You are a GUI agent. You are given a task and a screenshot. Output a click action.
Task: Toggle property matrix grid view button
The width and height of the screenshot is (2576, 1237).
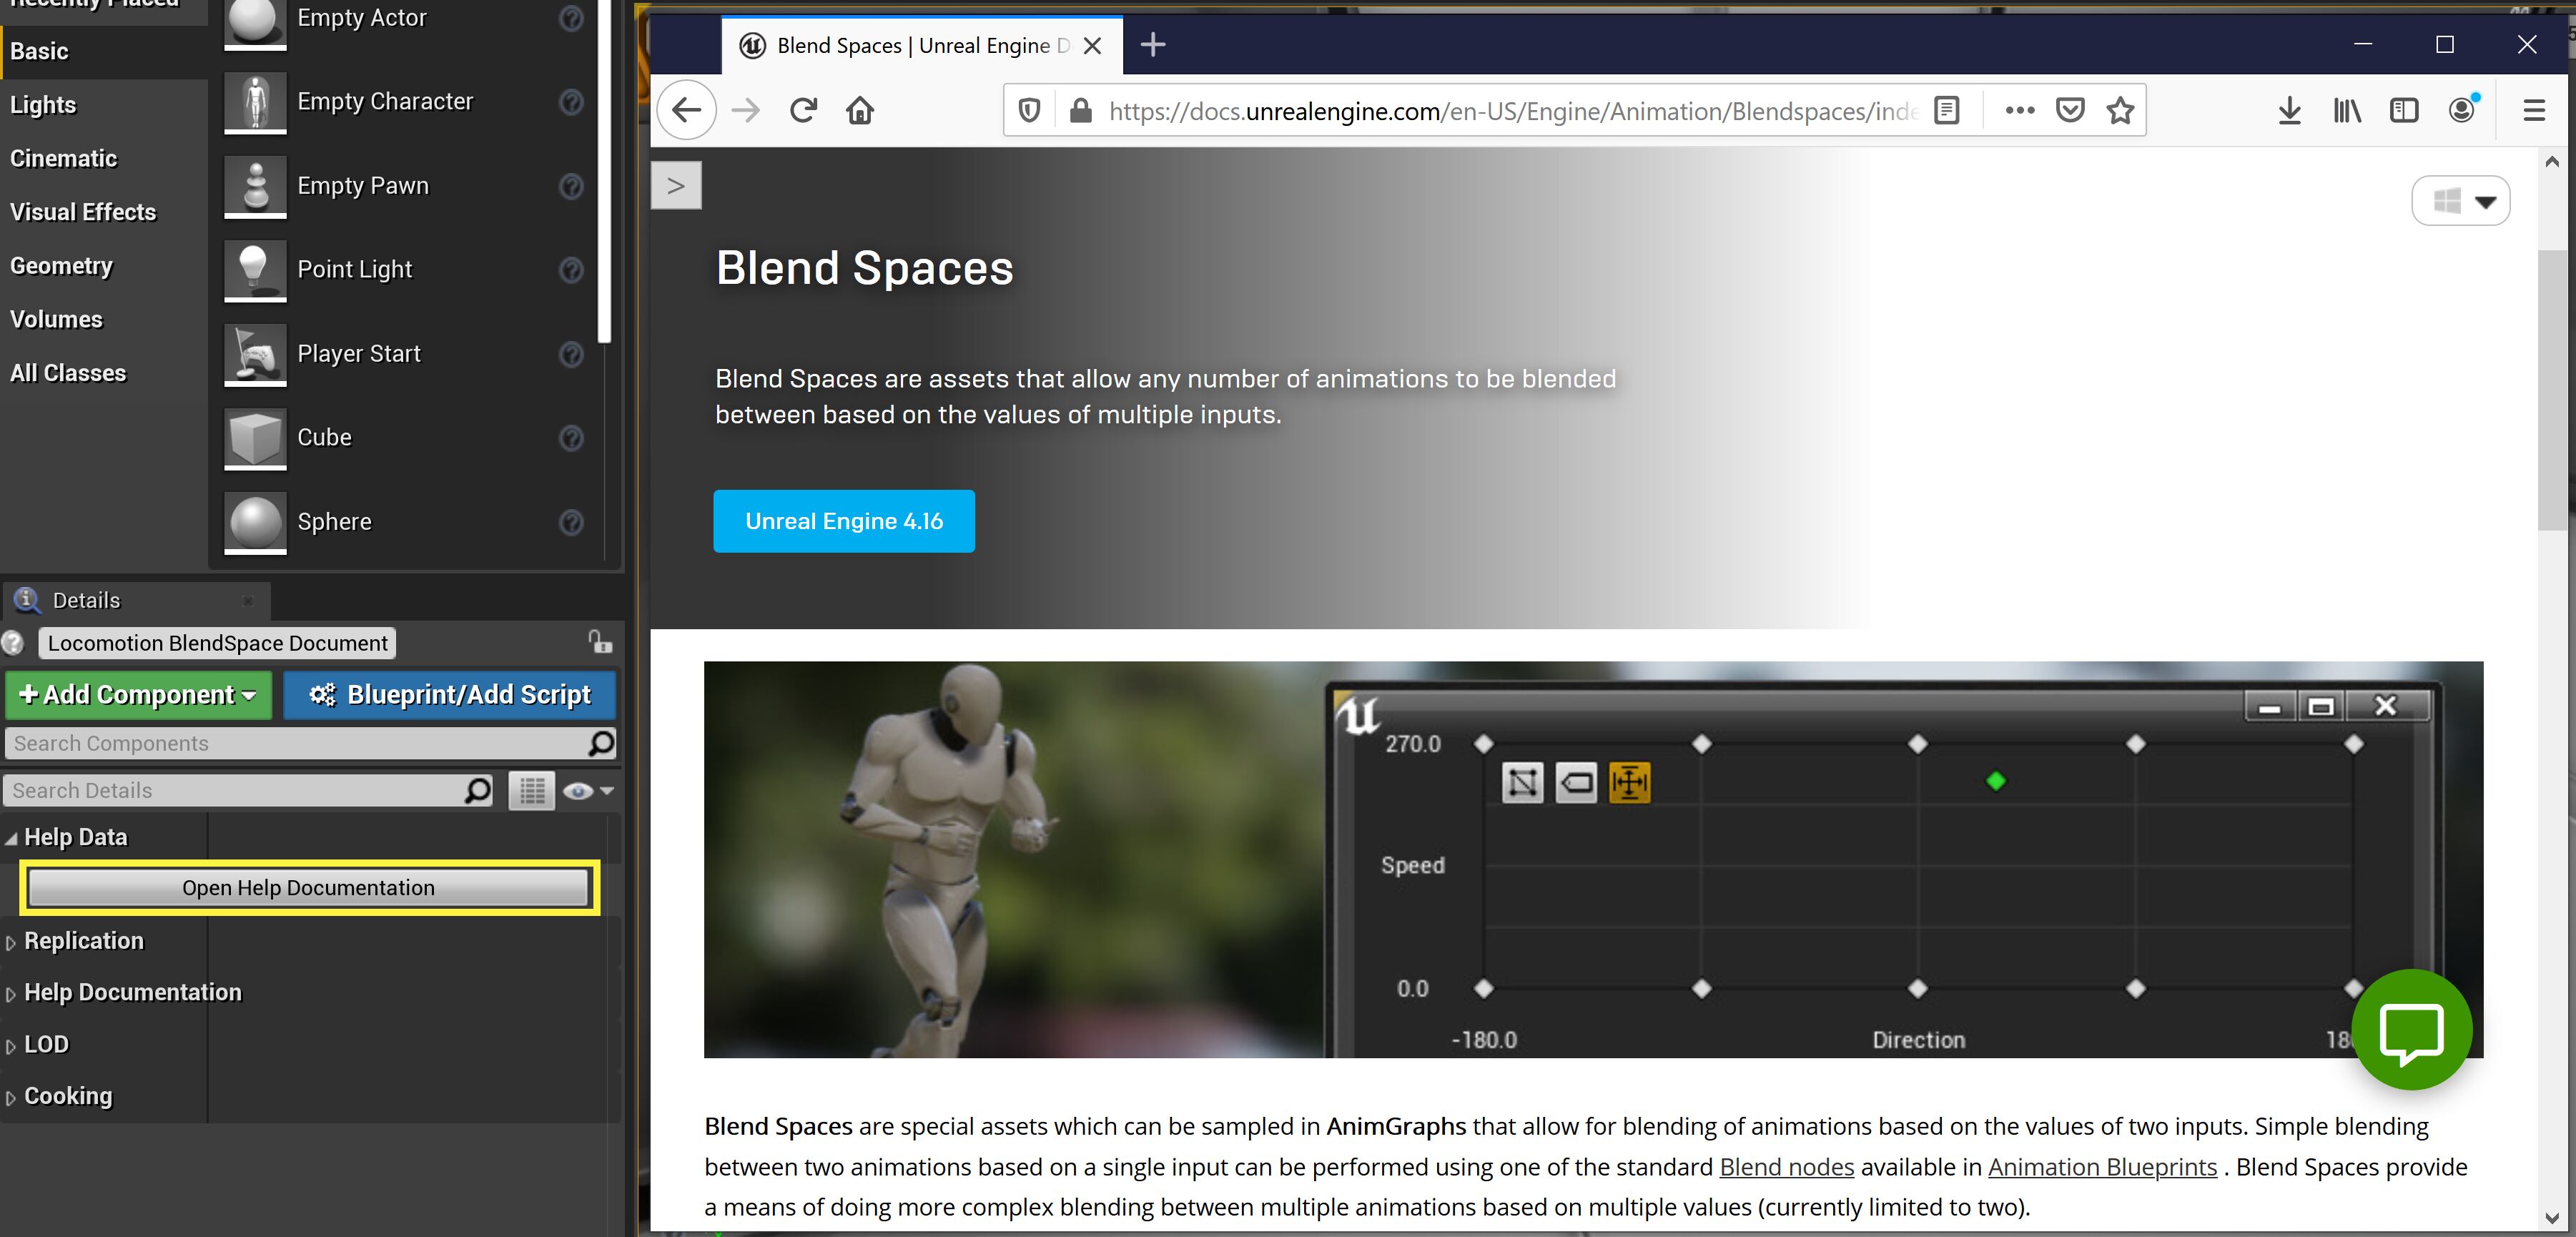coord(532,791)
